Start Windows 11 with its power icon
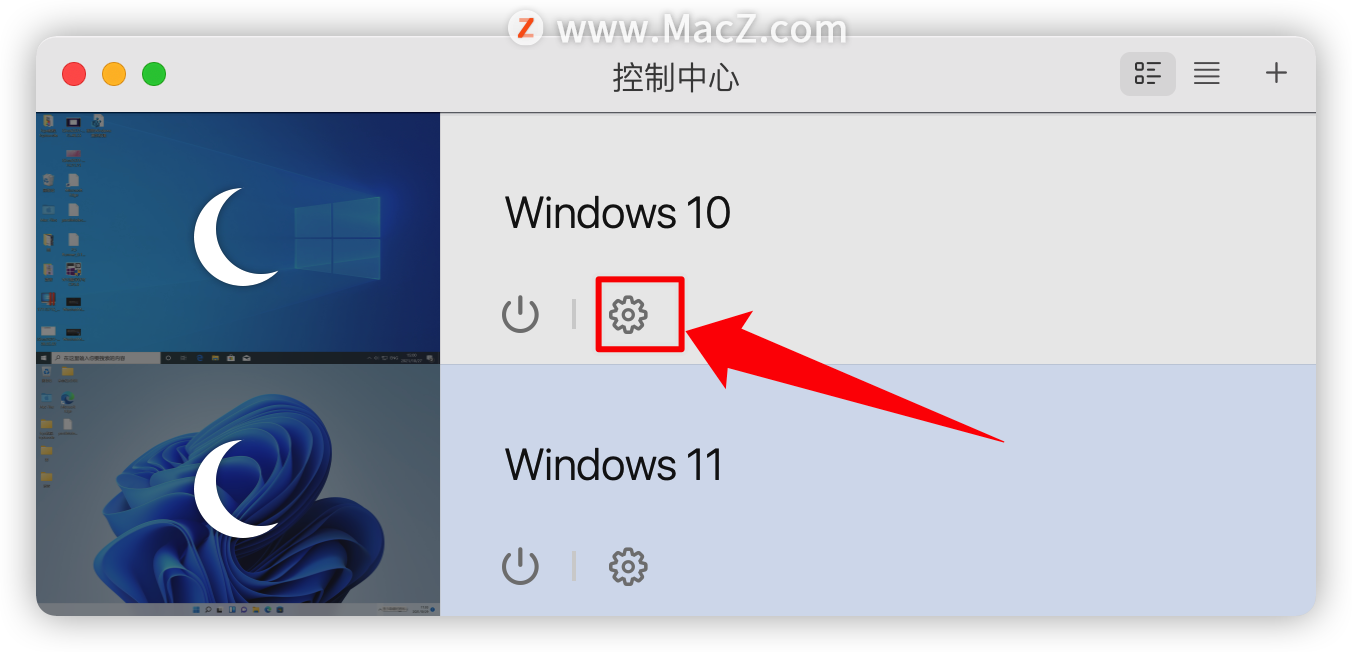This screenshot has height=652, width=1352. [x=520, y=567]
